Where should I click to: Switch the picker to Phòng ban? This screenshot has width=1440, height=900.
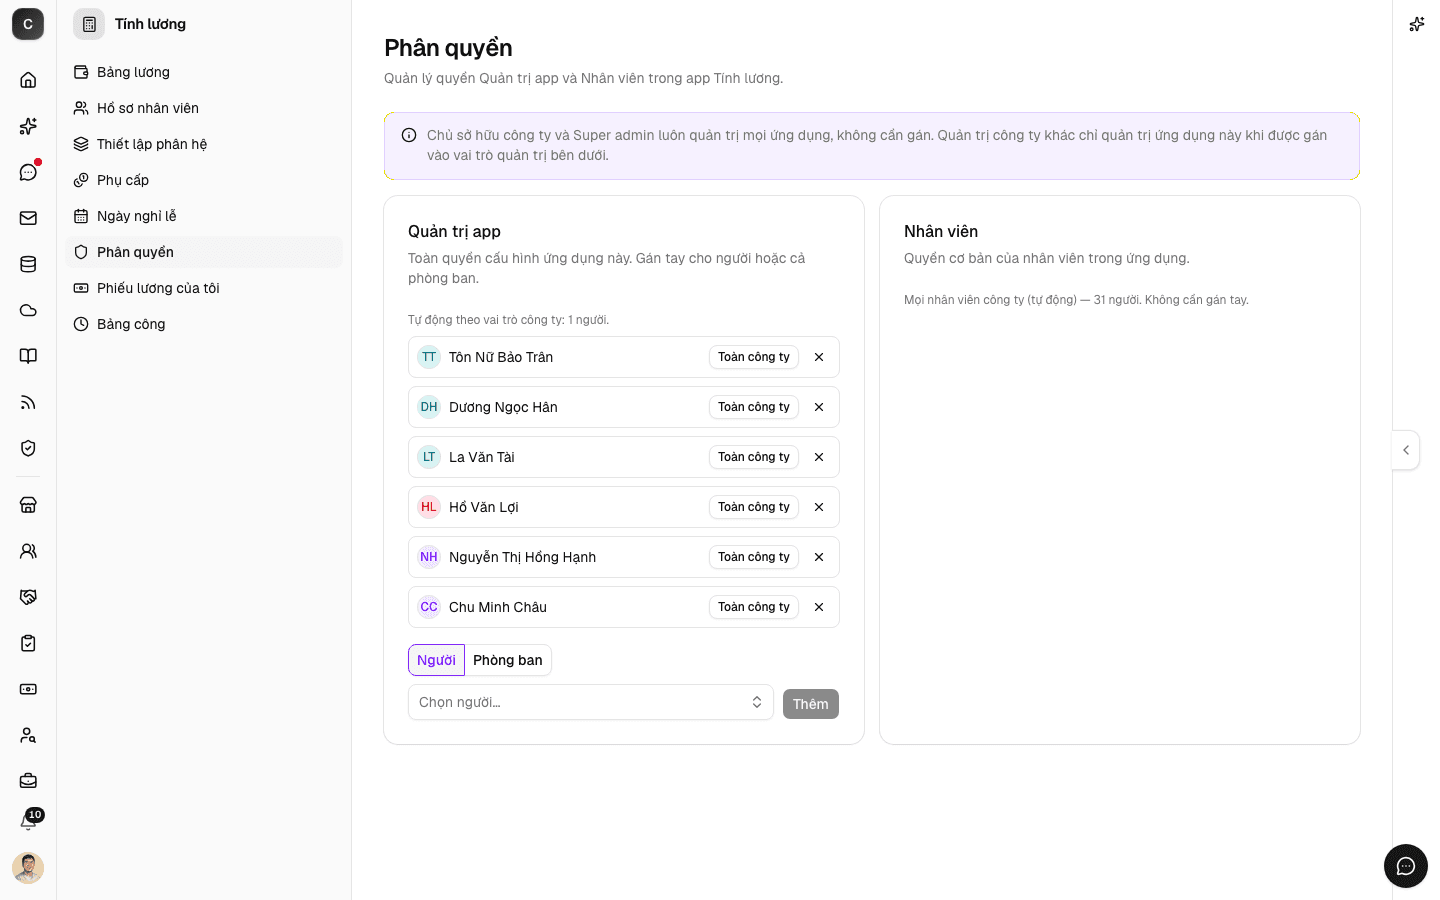tap(508, 660)
